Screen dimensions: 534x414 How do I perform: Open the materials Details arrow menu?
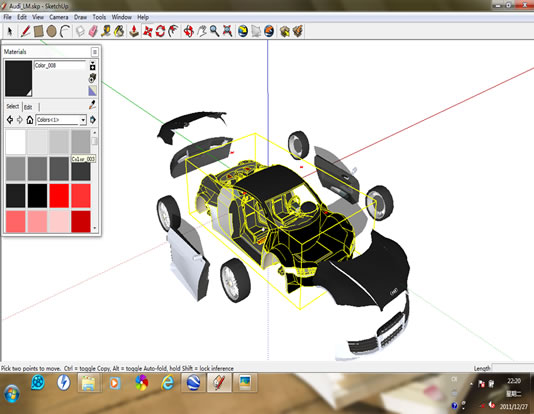pos(93,120)
